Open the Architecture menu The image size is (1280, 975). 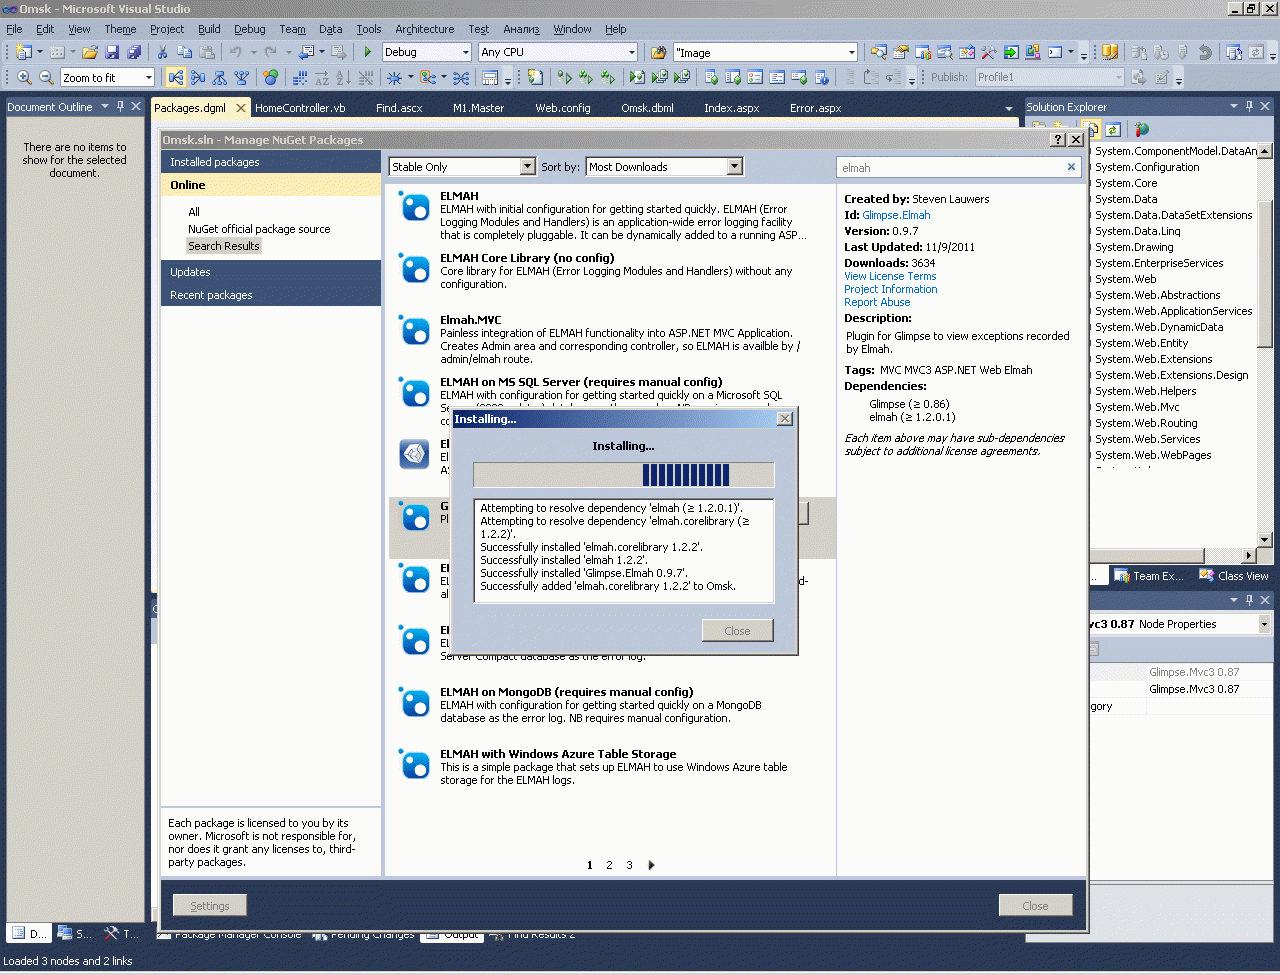pos(424,29)
